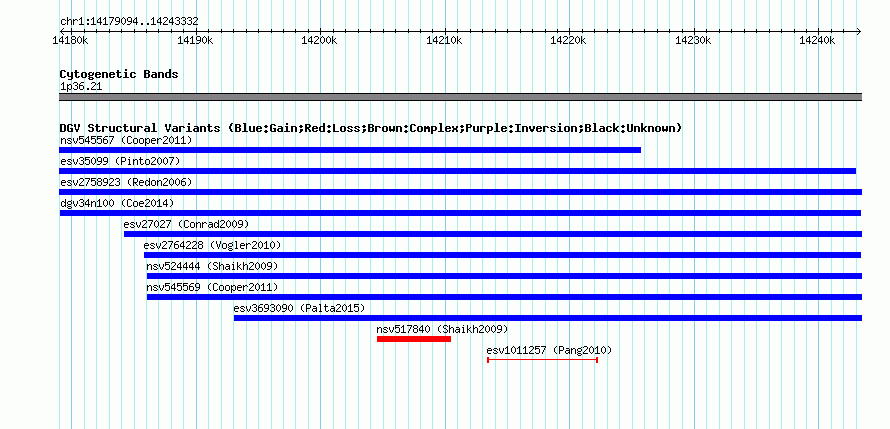Click the 14240k ruler label
This screenshot has width=890, height=429.
point(817,40)
